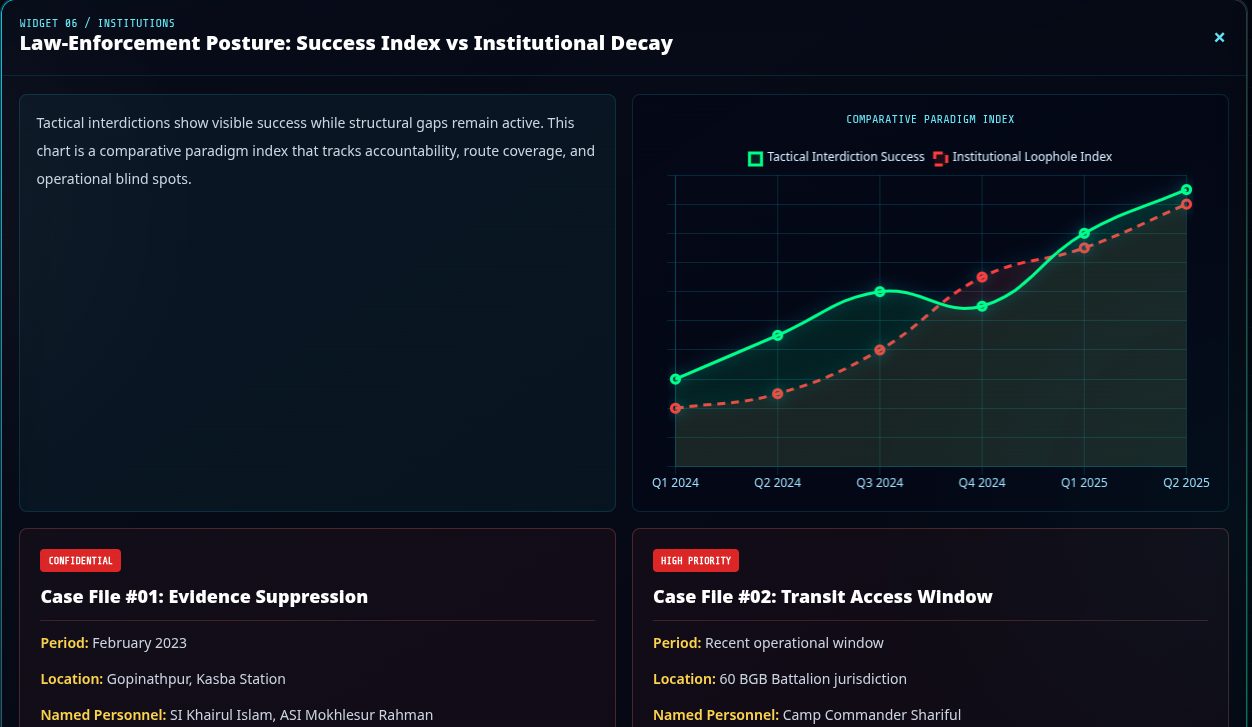
Task: Click the WIDGET 06 / INSTITUTIONS label
Action: pos(97,23)
